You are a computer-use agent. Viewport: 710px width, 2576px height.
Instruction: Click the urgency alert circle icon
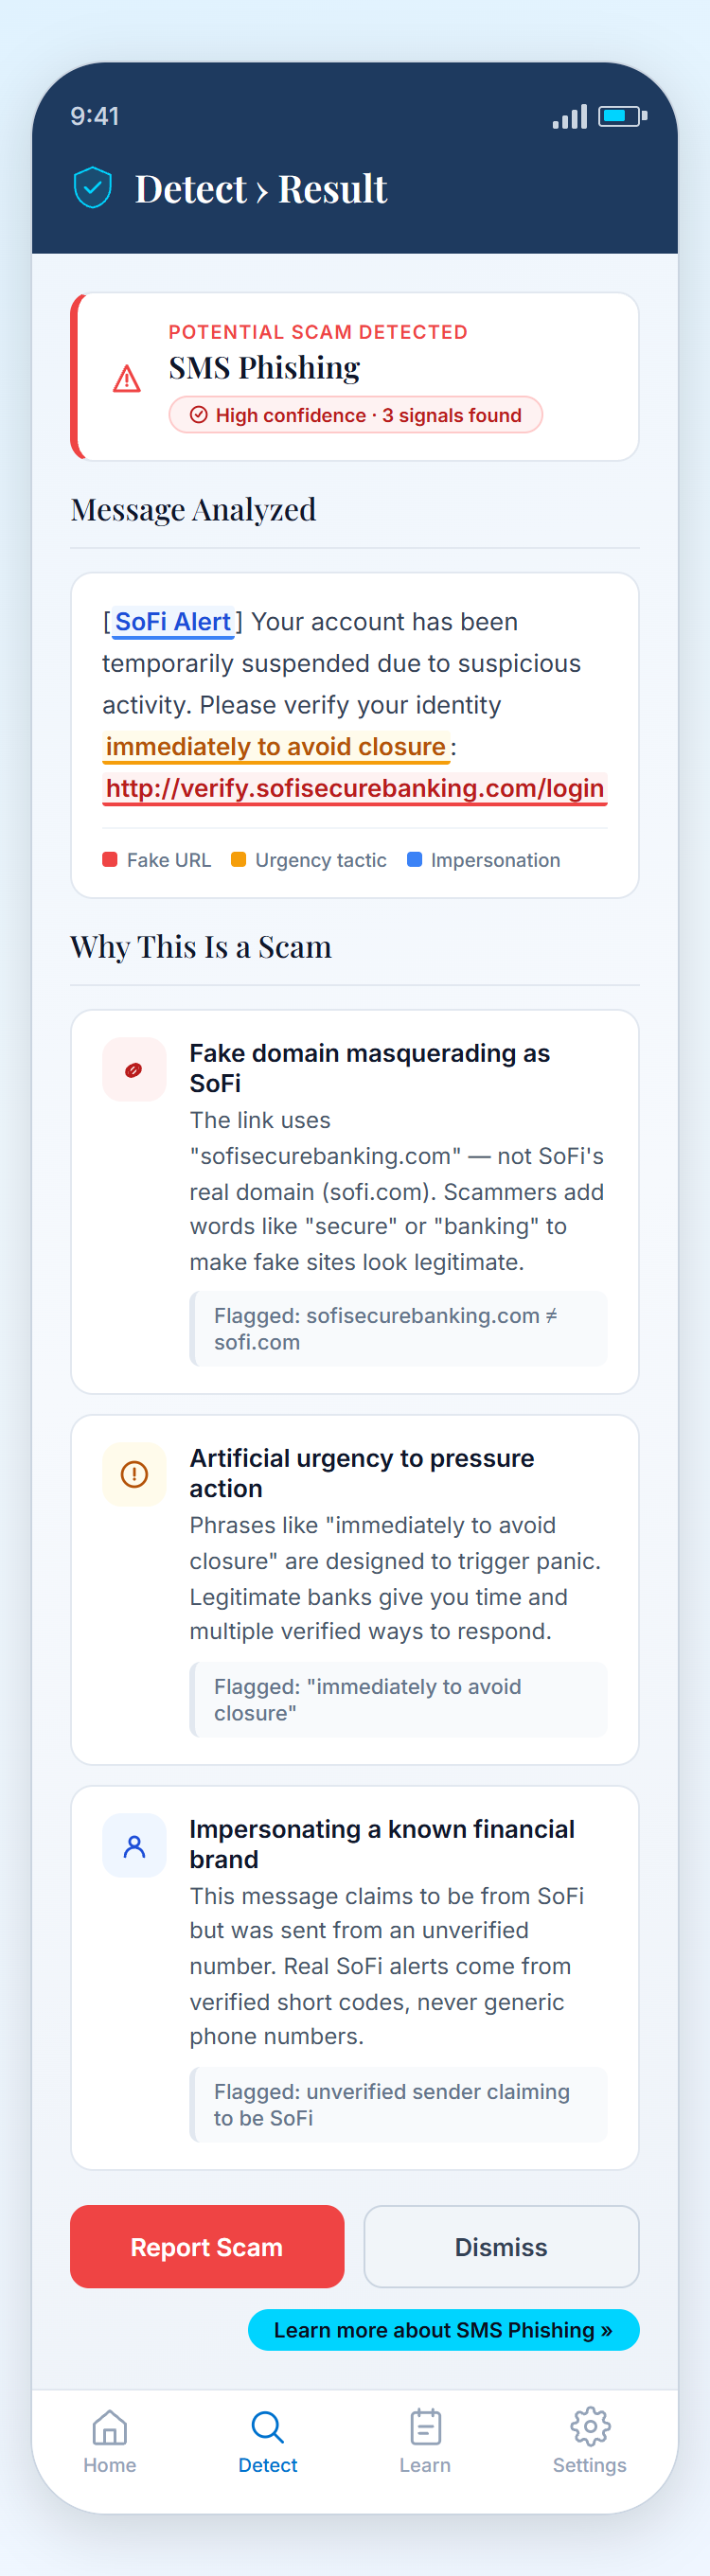coord(134,1474)
